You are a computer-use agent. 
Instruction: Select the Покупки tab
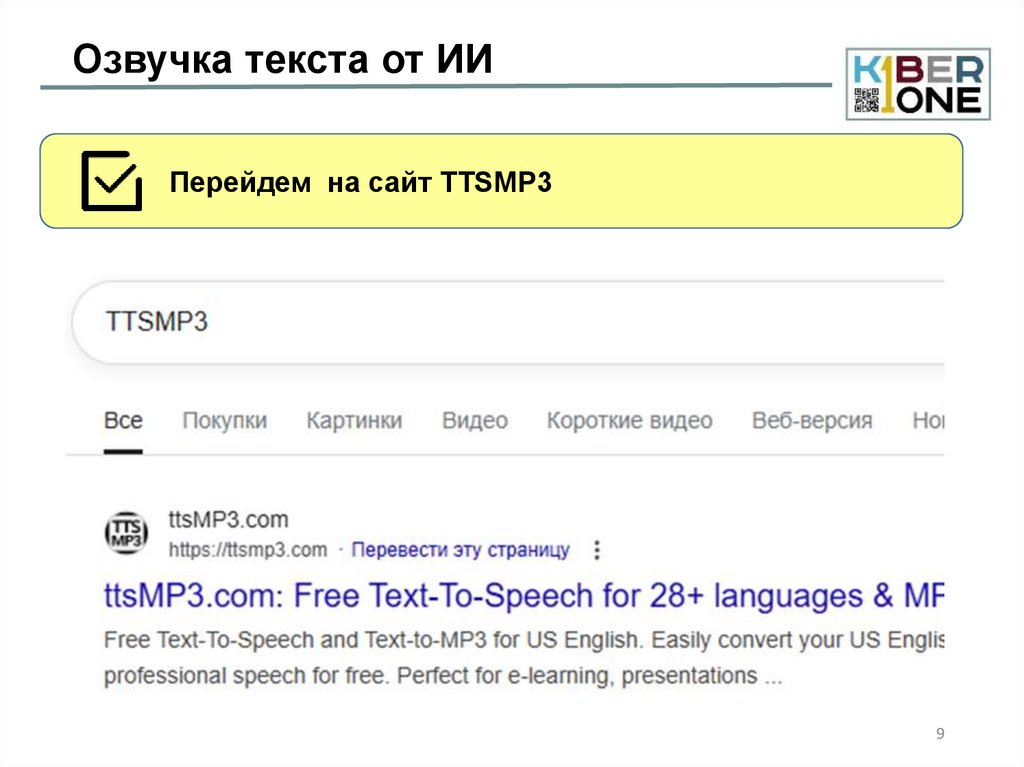(x=224, y=421)
